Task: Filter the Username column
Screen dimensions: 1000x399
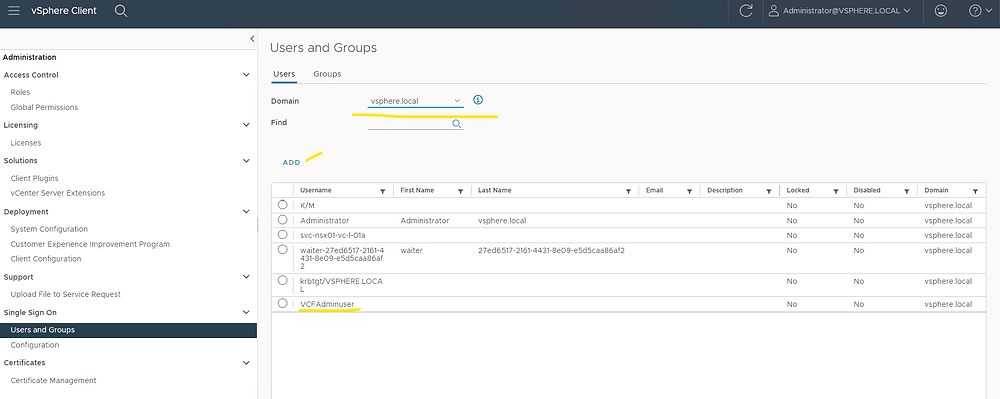Action: [383, 191]
